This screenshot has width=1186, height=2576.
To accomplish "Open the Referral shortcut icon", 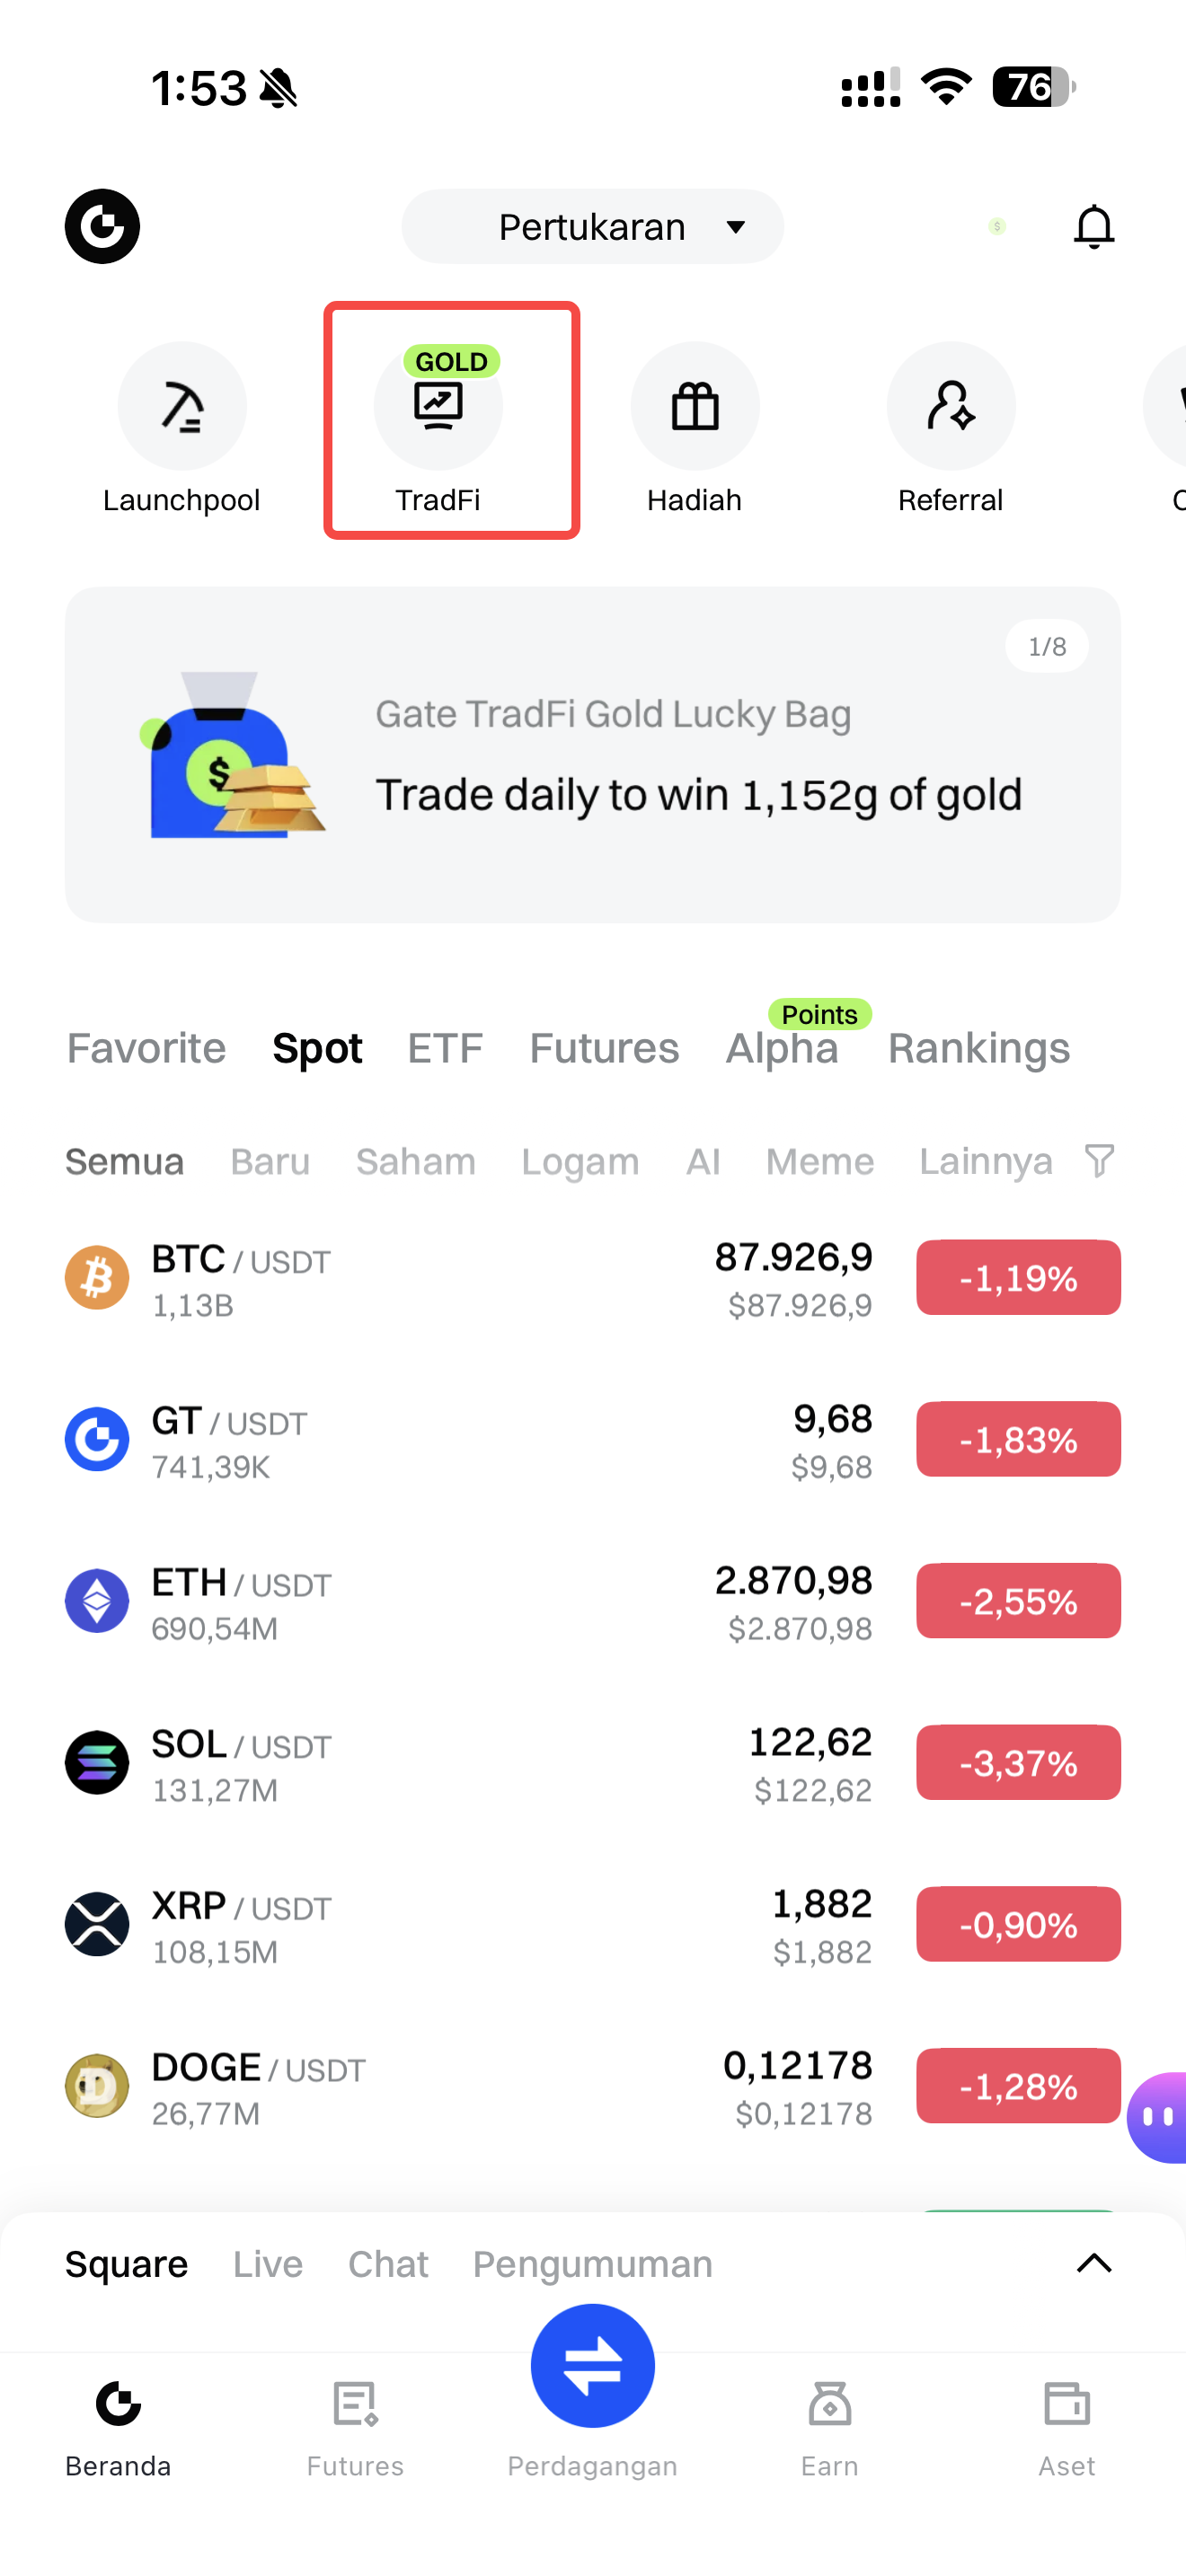I will click(950, 407).
